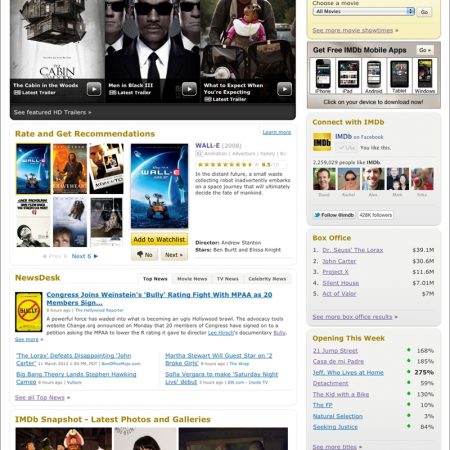Open John Carter box office link

(x=339, y=261)
